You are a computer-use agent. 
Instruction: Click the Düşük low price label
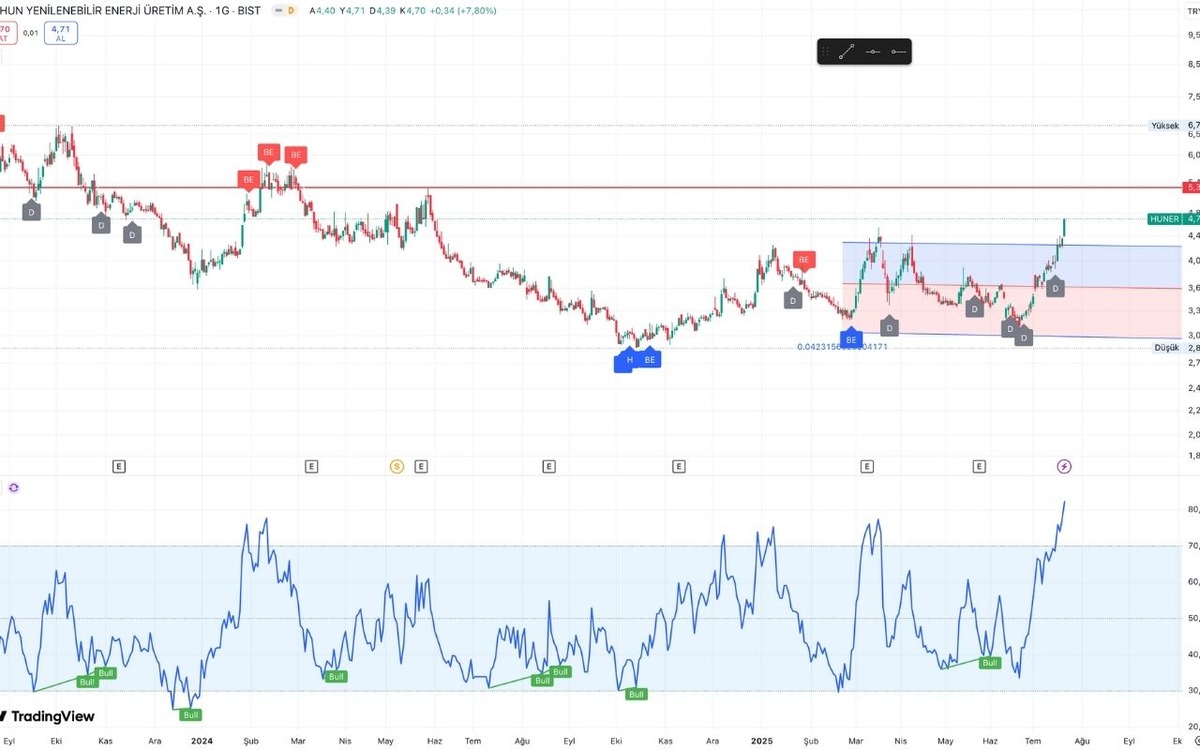click(x=1167, y=347)
